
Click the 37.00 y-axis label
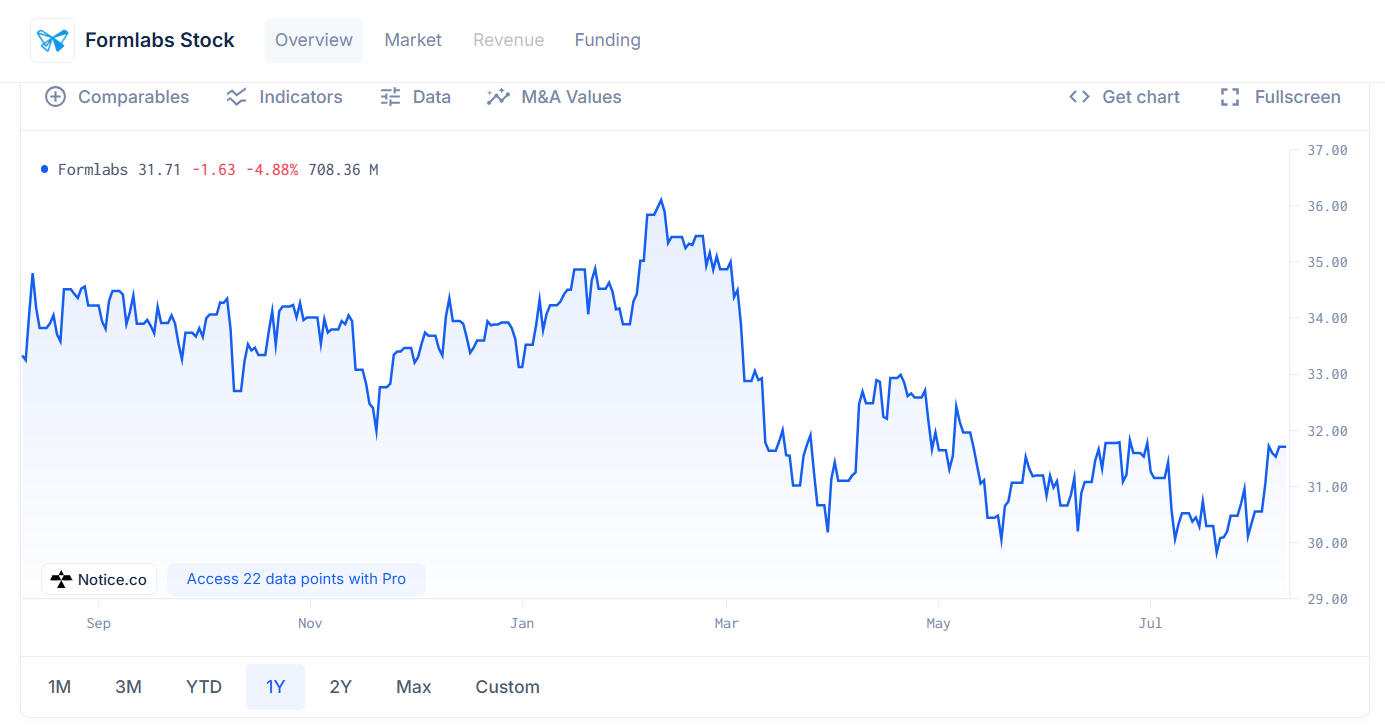pos(1328,150)
